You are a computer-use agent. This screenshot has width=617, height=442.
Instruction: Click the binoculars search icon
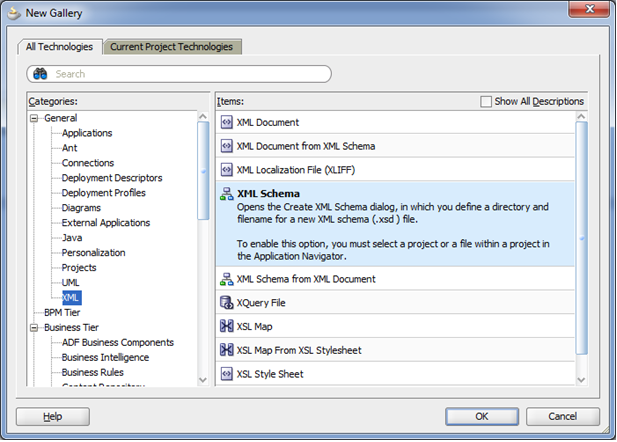point(41,74)
